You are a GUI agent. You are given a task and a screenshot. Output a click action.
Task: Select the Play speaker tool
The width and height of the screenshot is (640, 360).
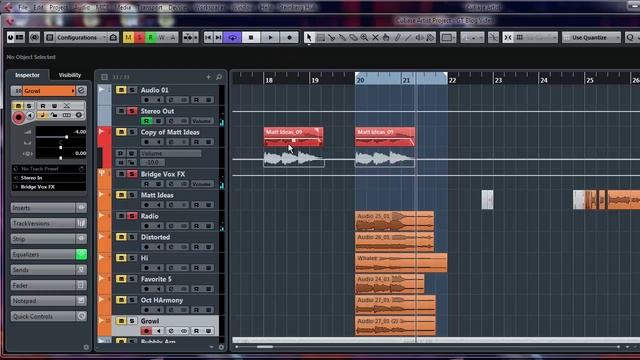419,38
